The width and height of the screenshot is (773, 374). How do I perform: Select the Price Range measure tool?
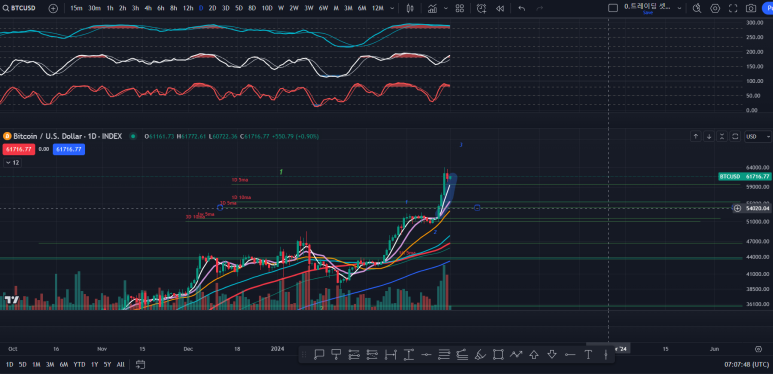pyautogui.click(x=408, y=354)
